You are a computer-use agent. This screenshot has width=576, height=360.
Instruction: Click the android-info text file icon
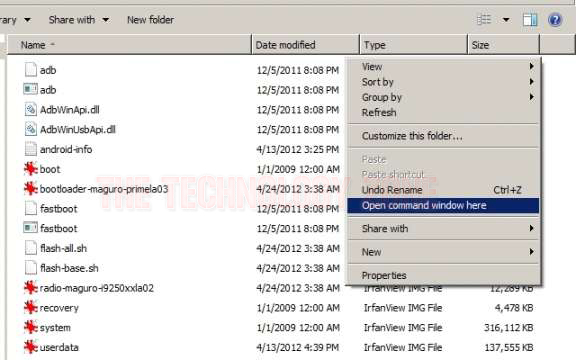31,149
